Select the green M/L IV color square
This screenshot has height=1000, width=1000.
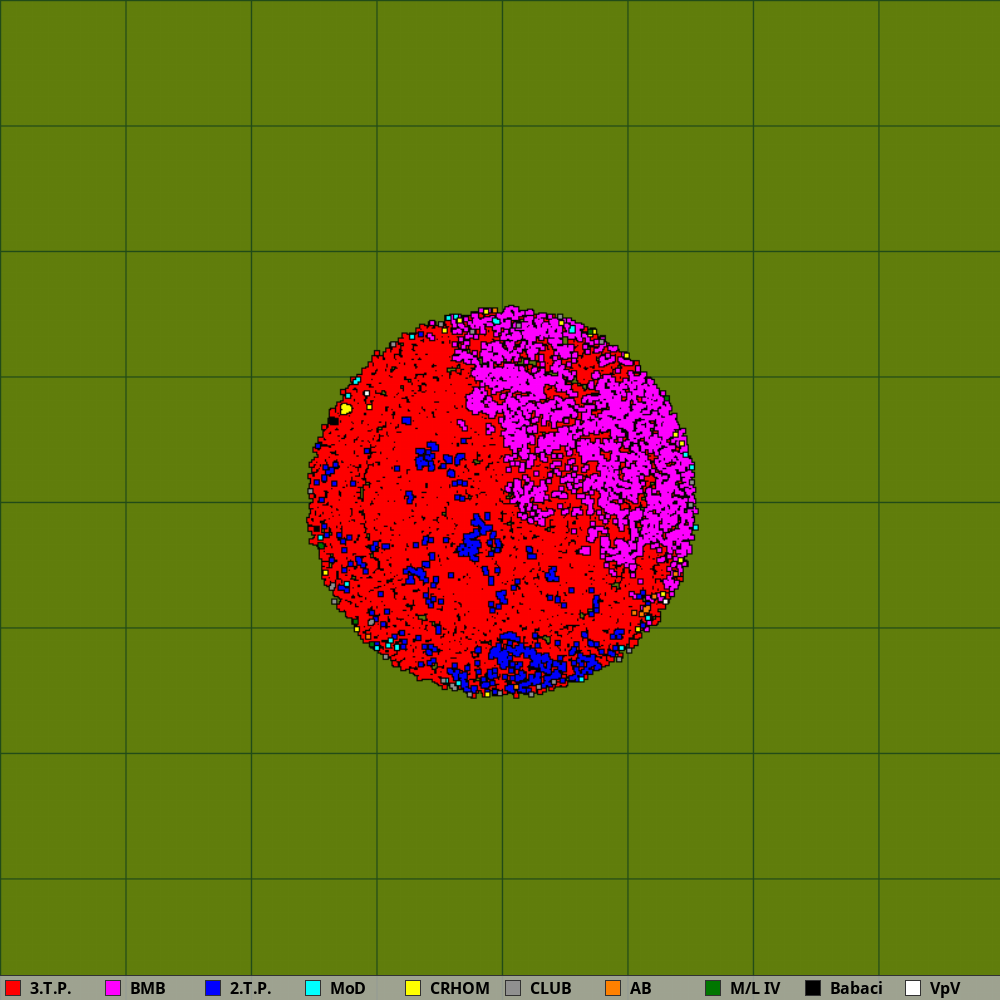[713, 988]
